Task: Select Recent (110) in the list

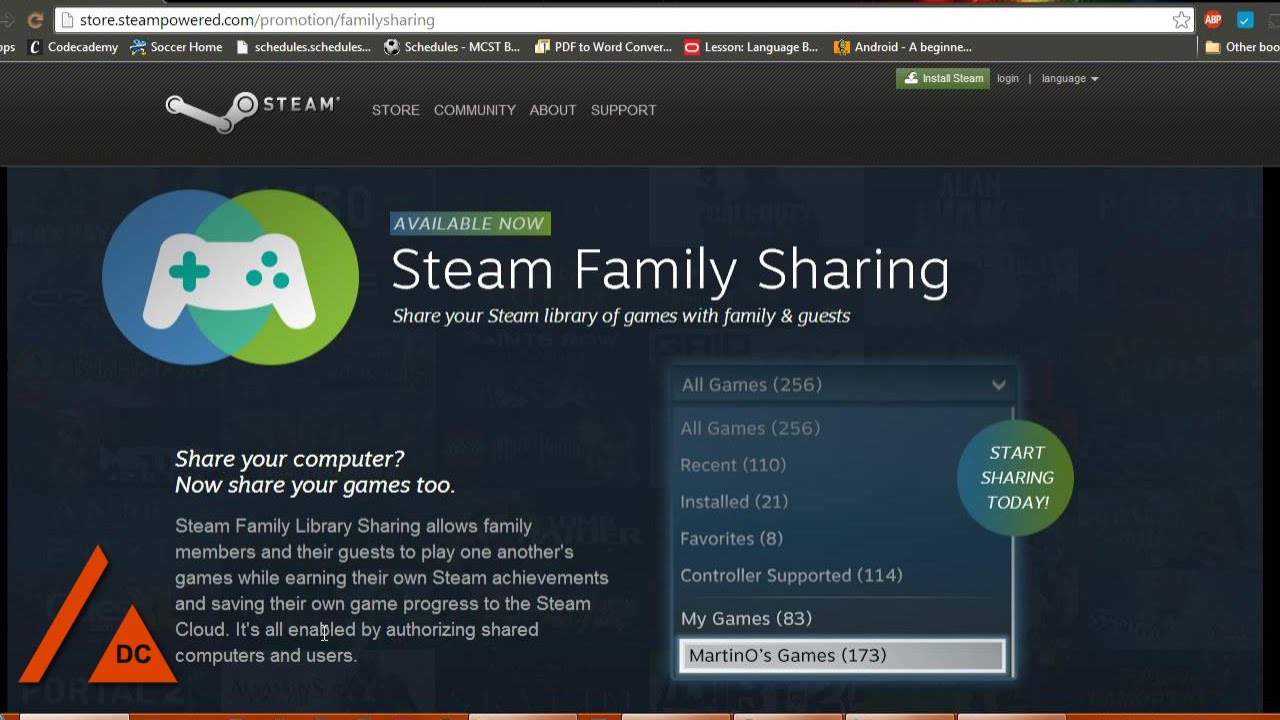Action: [x=733, y=465]
